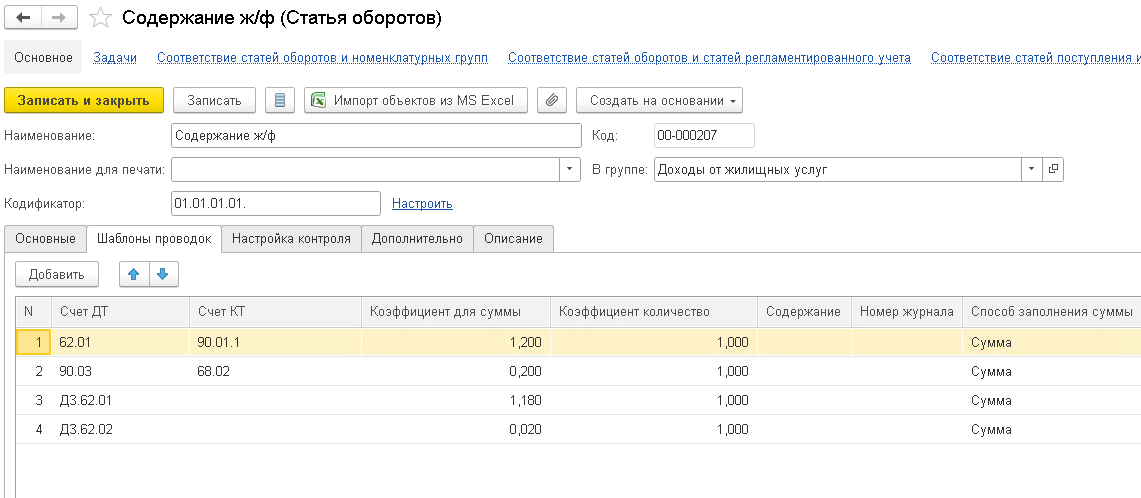Open the 'Дополнительно' tab
The width and height of the screenshot is (1141, 498).
[417, 239]
